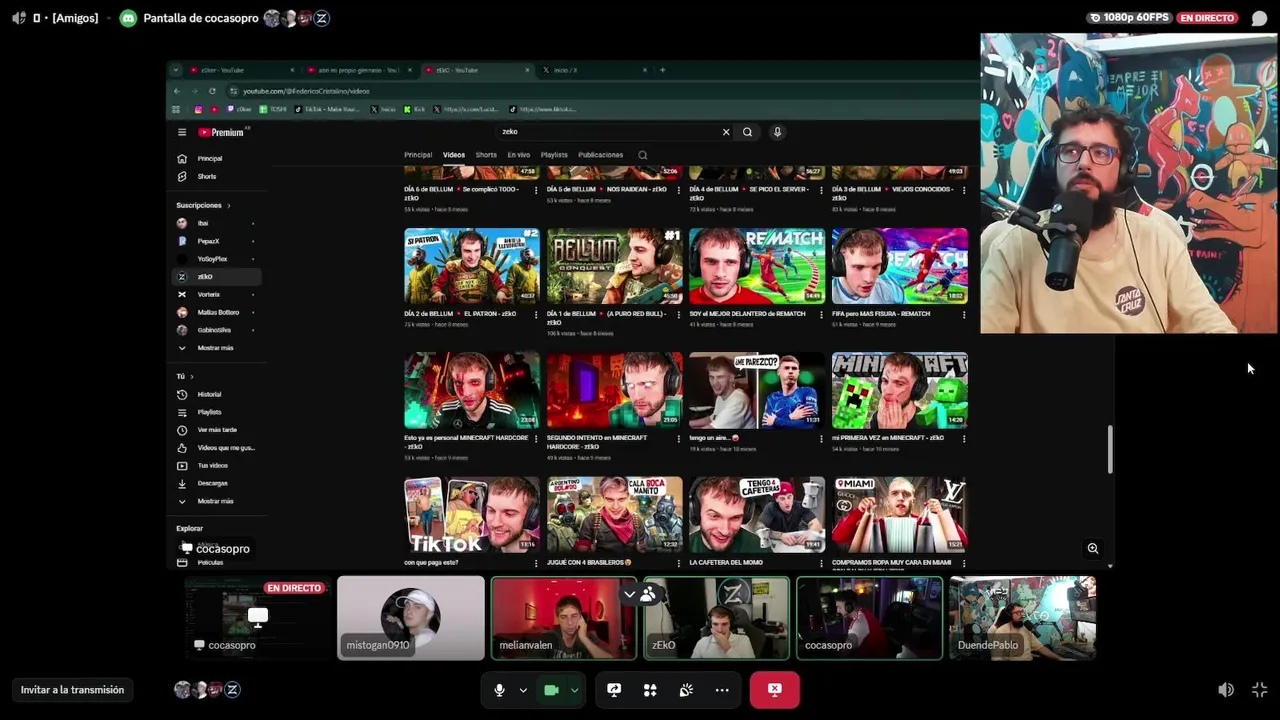
Task: Open the activities icon in call controls
Action: (650, 690)
